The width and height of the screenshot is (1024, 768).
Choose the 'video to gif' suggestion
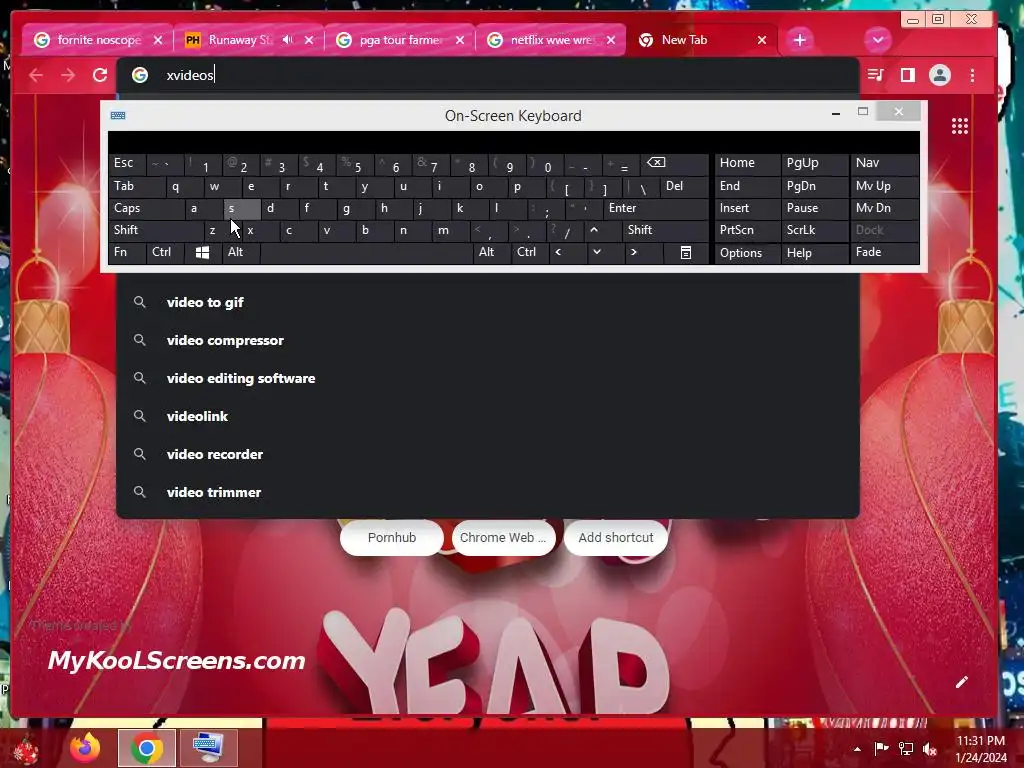[487, 302]
